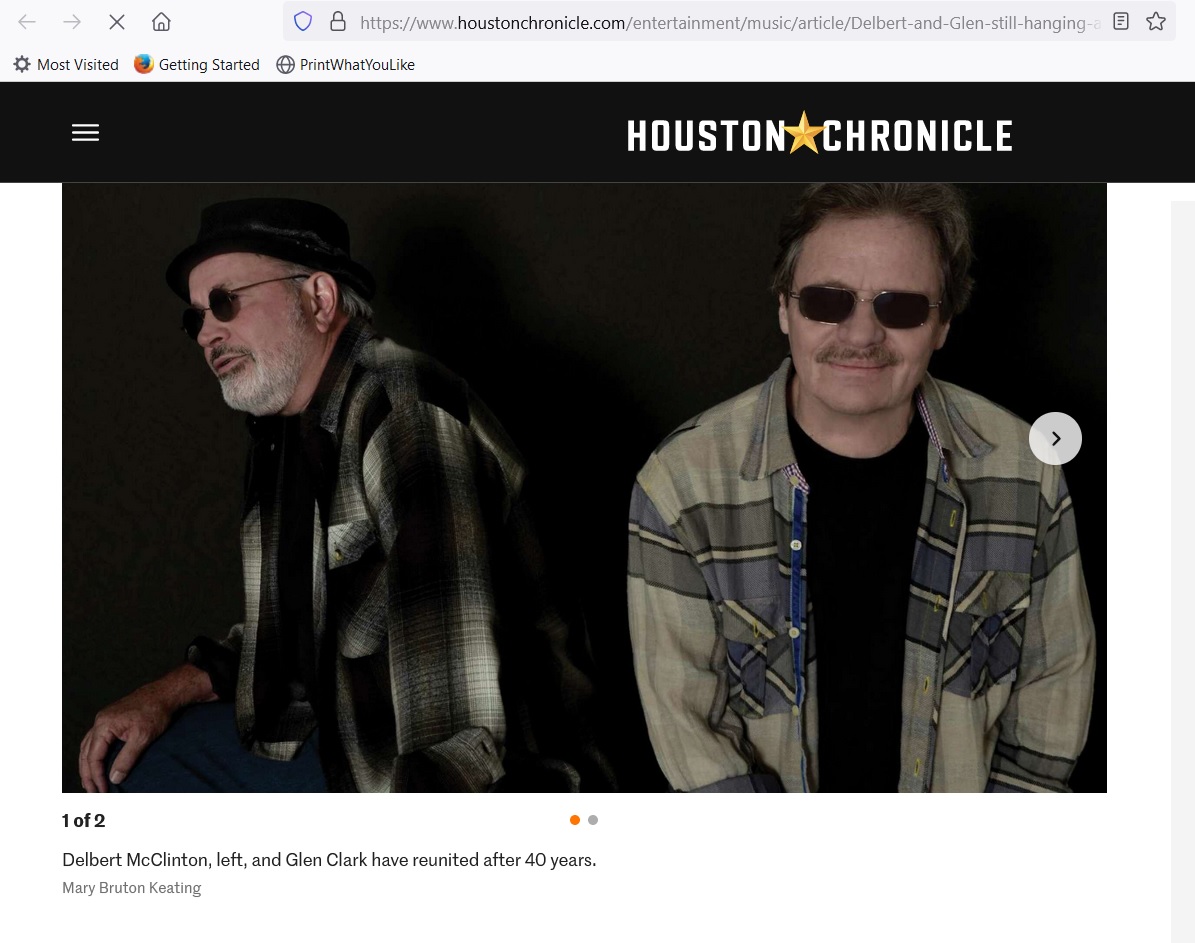Screen dimensions: 1195x943
Task: Toggle reader view for this article
Action: point(1121,22)
